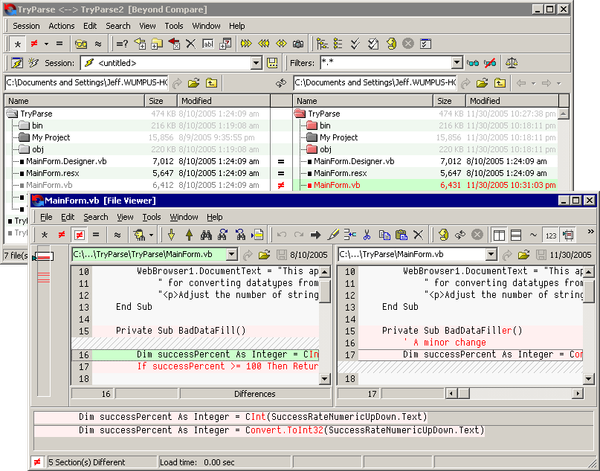
Task: Click the camera snapshot icon in folder toolbar
Action: click(298, 44)
